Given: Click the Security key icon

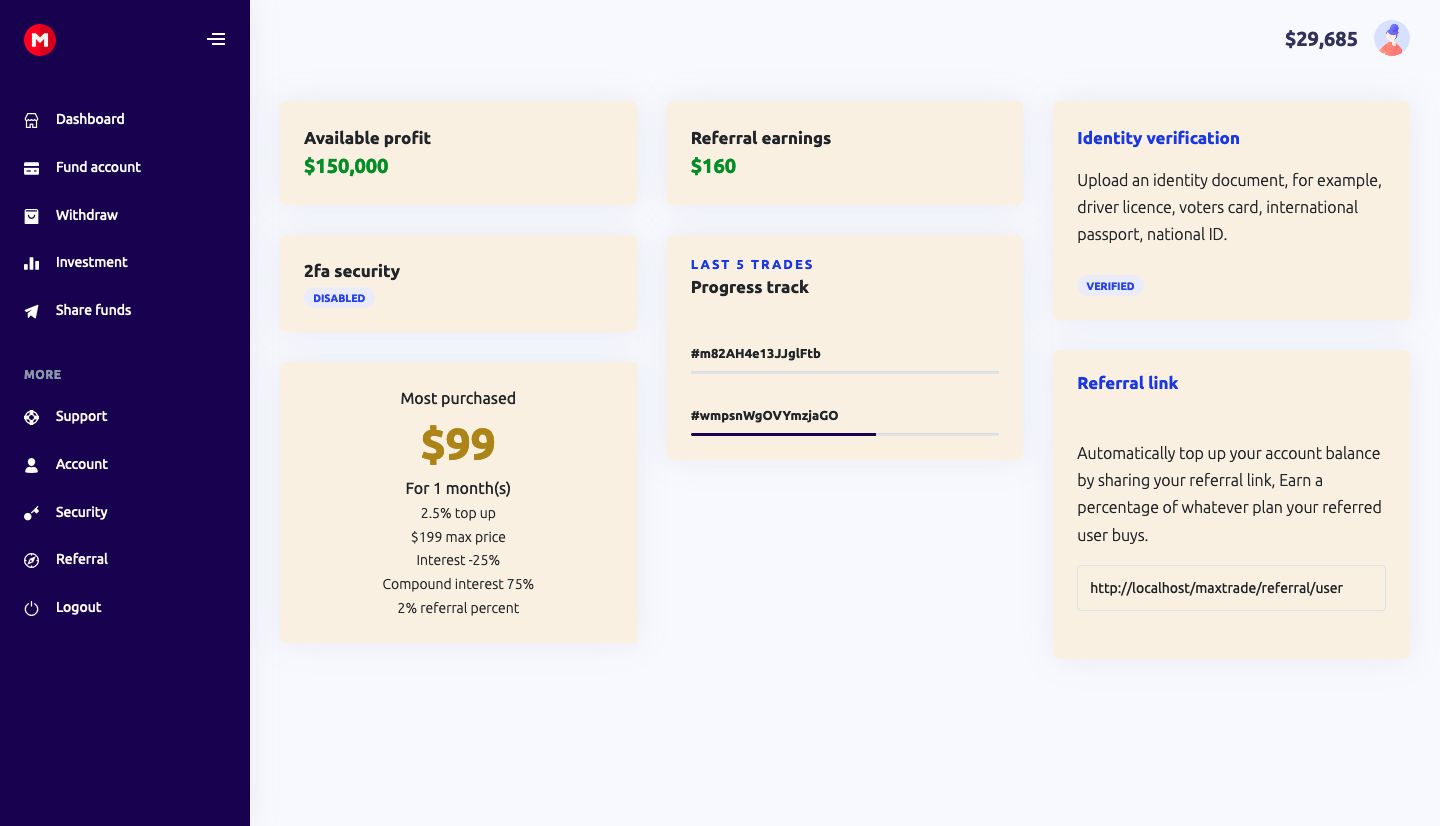Looking at the screenshot, I should (x=32, y=513).
